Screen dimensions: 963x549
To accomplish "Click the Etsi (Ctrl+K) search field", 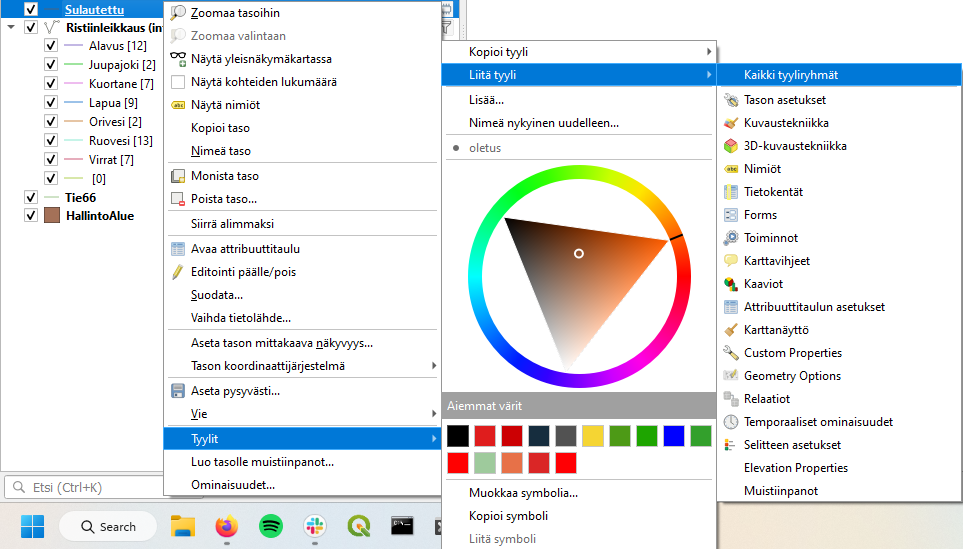I will point(85,487).
